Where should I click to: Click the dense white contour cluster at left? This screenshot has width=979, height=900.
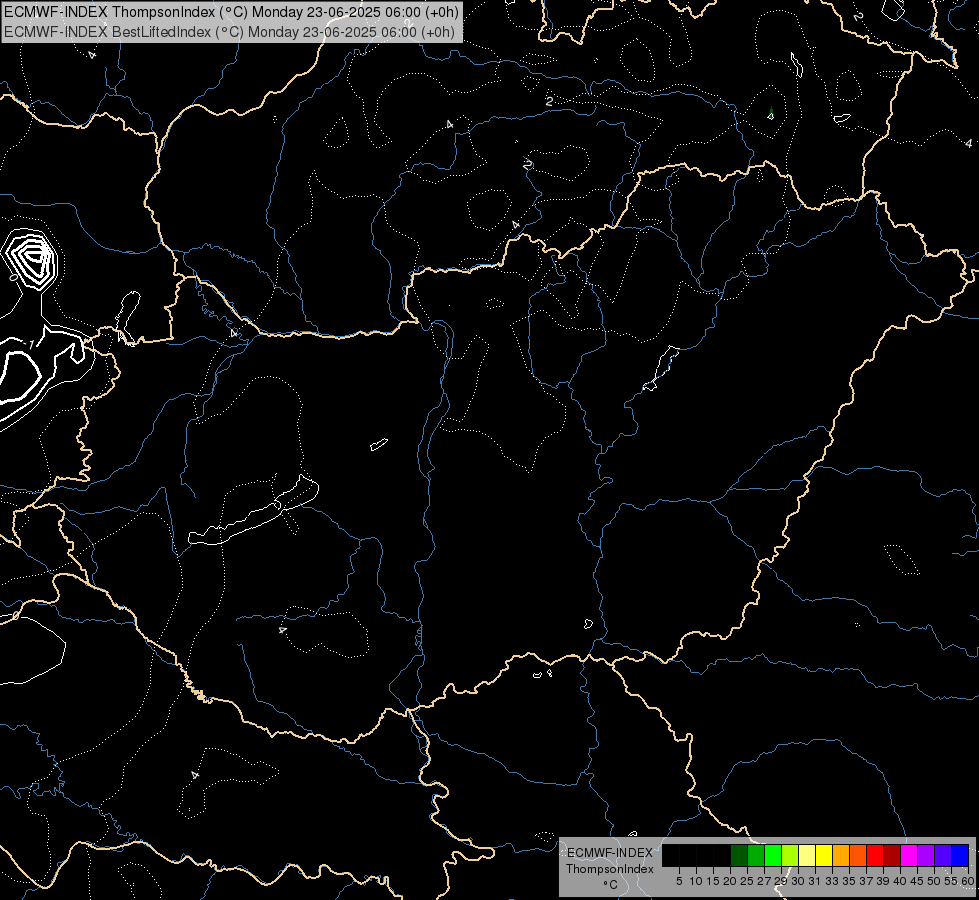point(30,259)
